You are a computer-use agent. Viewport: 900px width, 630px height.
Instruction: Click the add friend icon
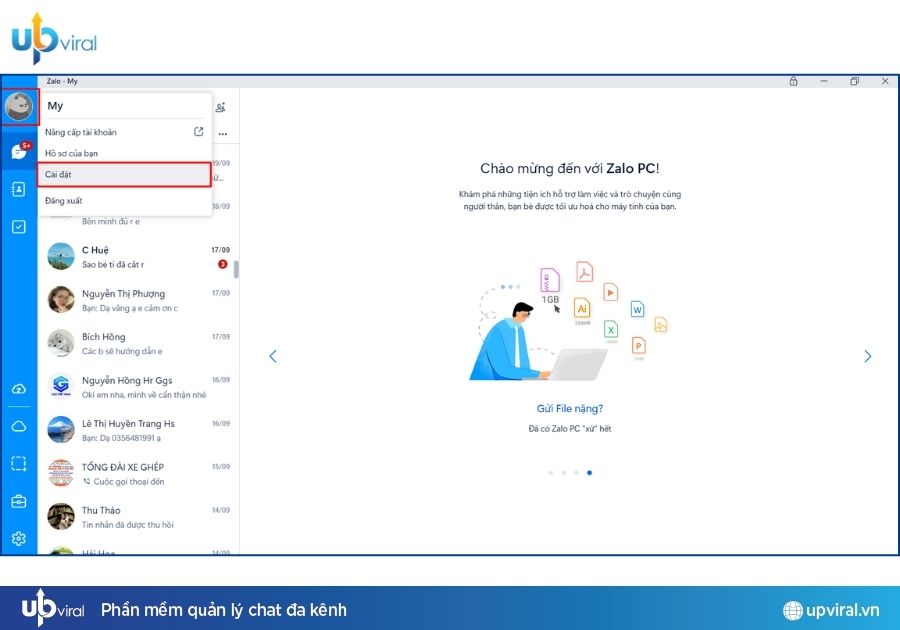[220, 107]
